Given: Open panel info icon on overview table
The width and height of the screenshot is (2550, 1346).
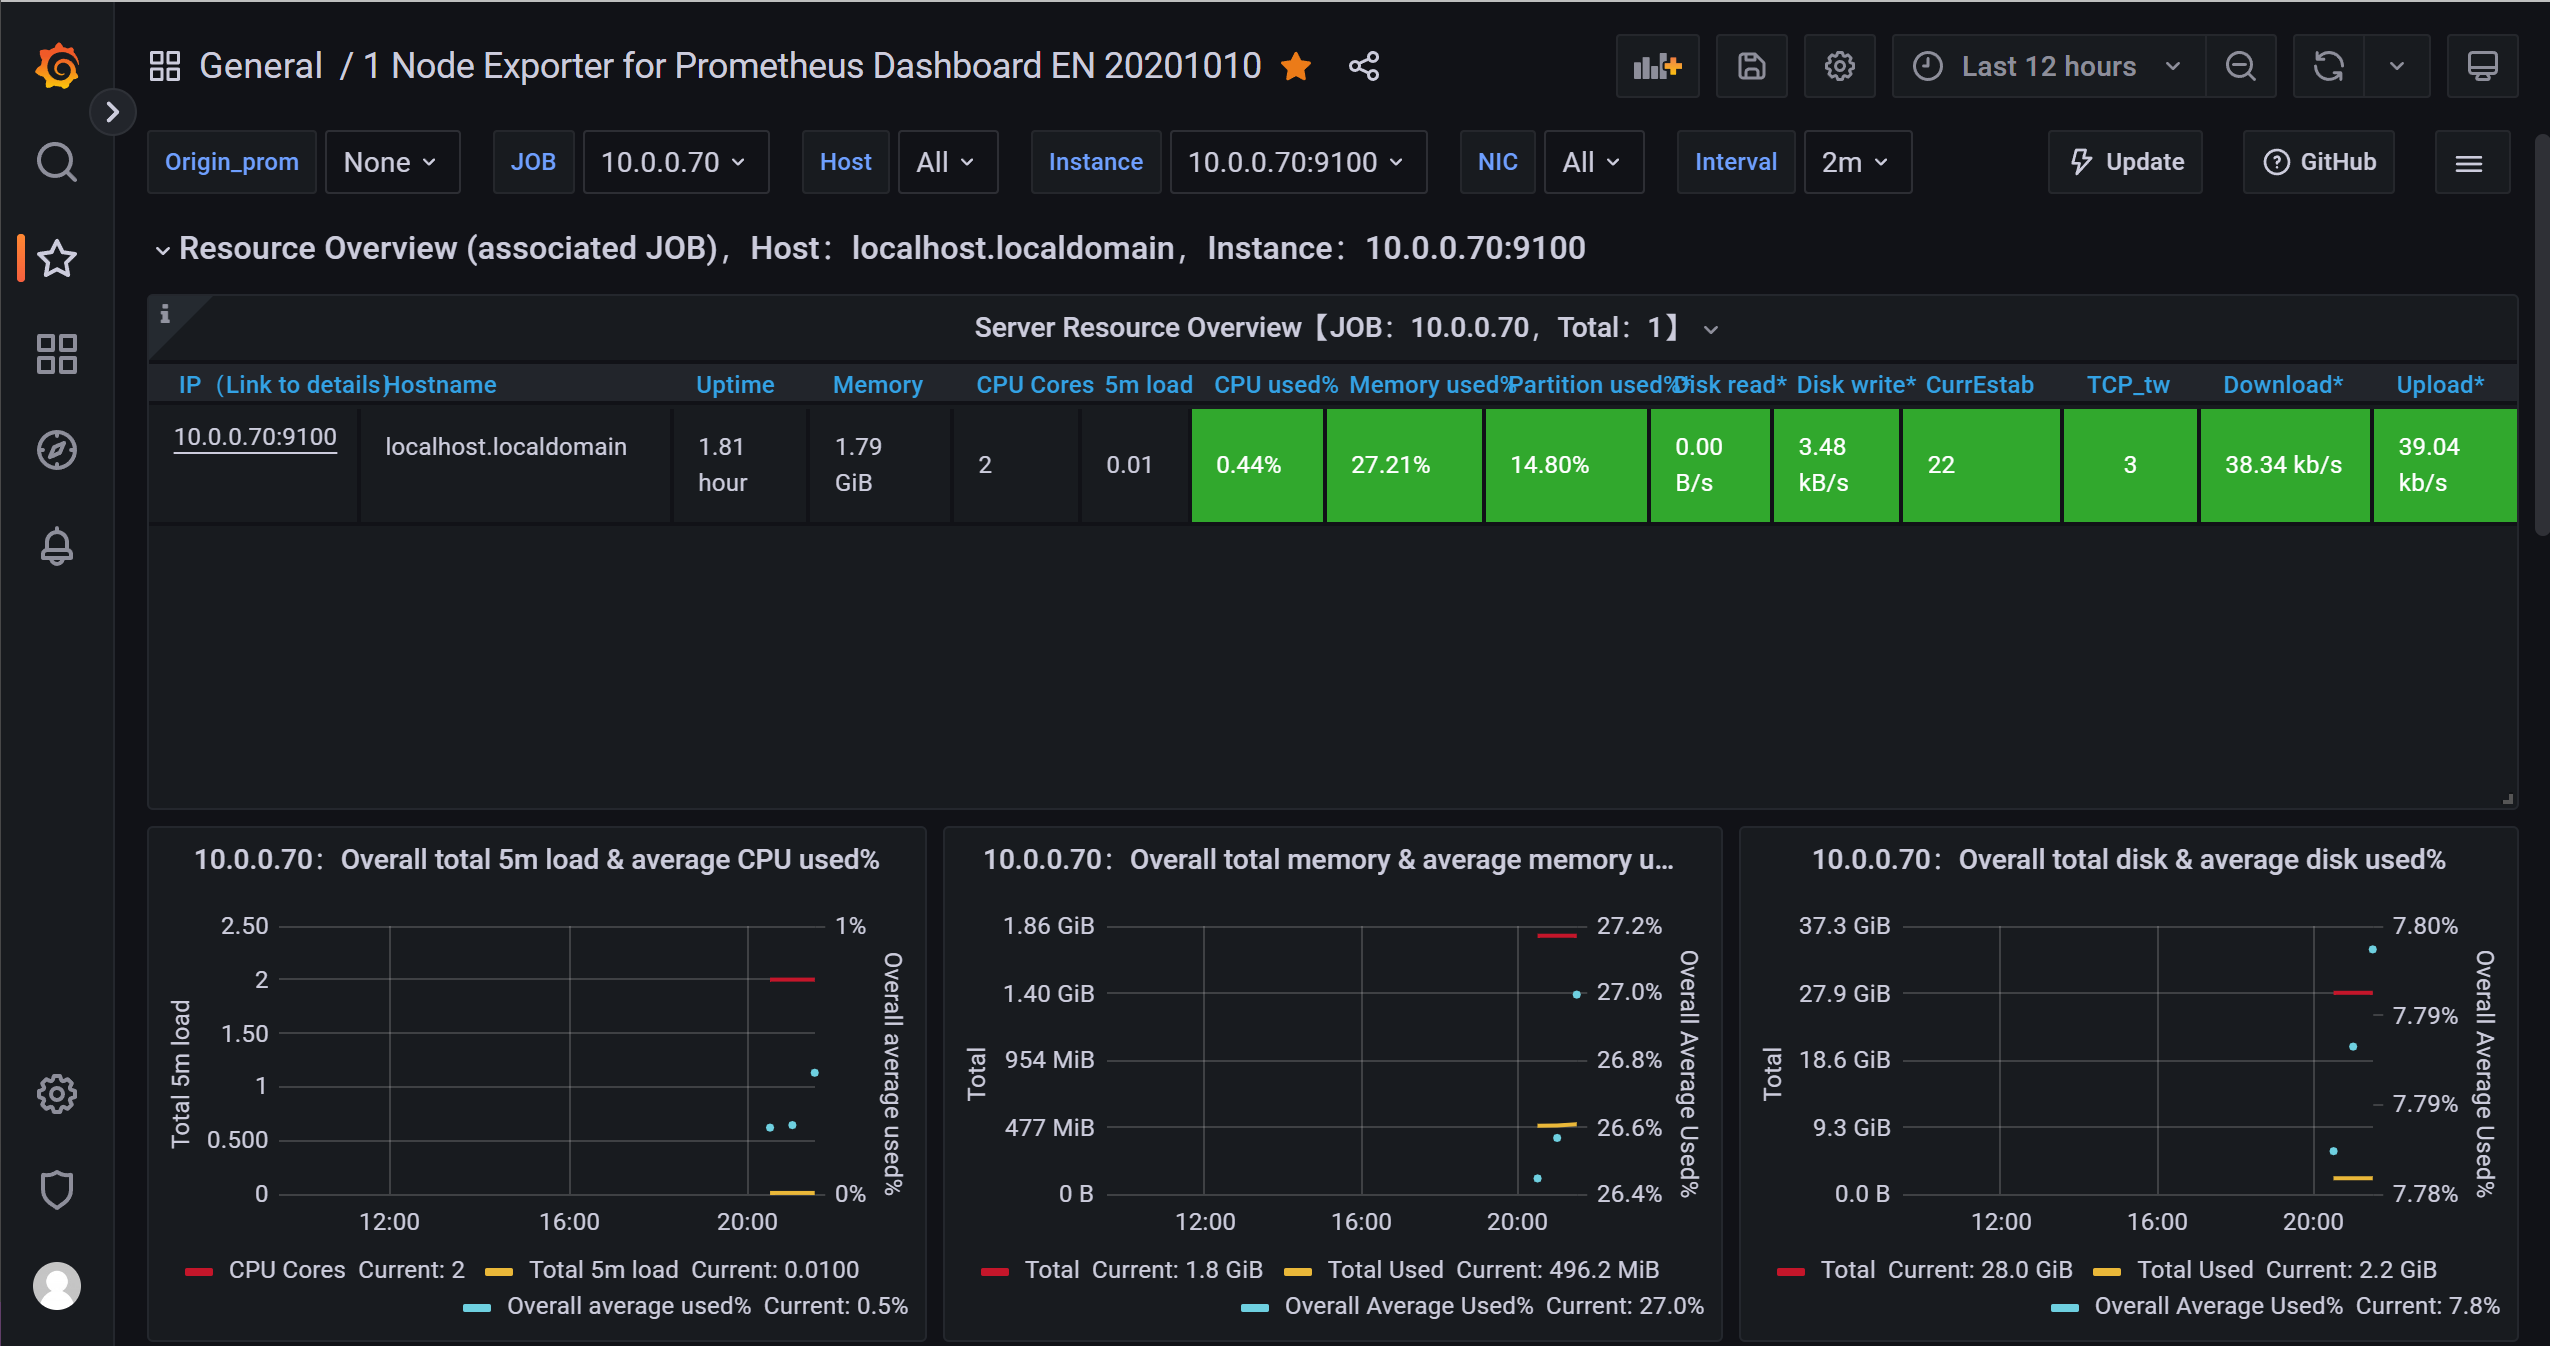Looking at the screenshot, I should tap(165, 314).
